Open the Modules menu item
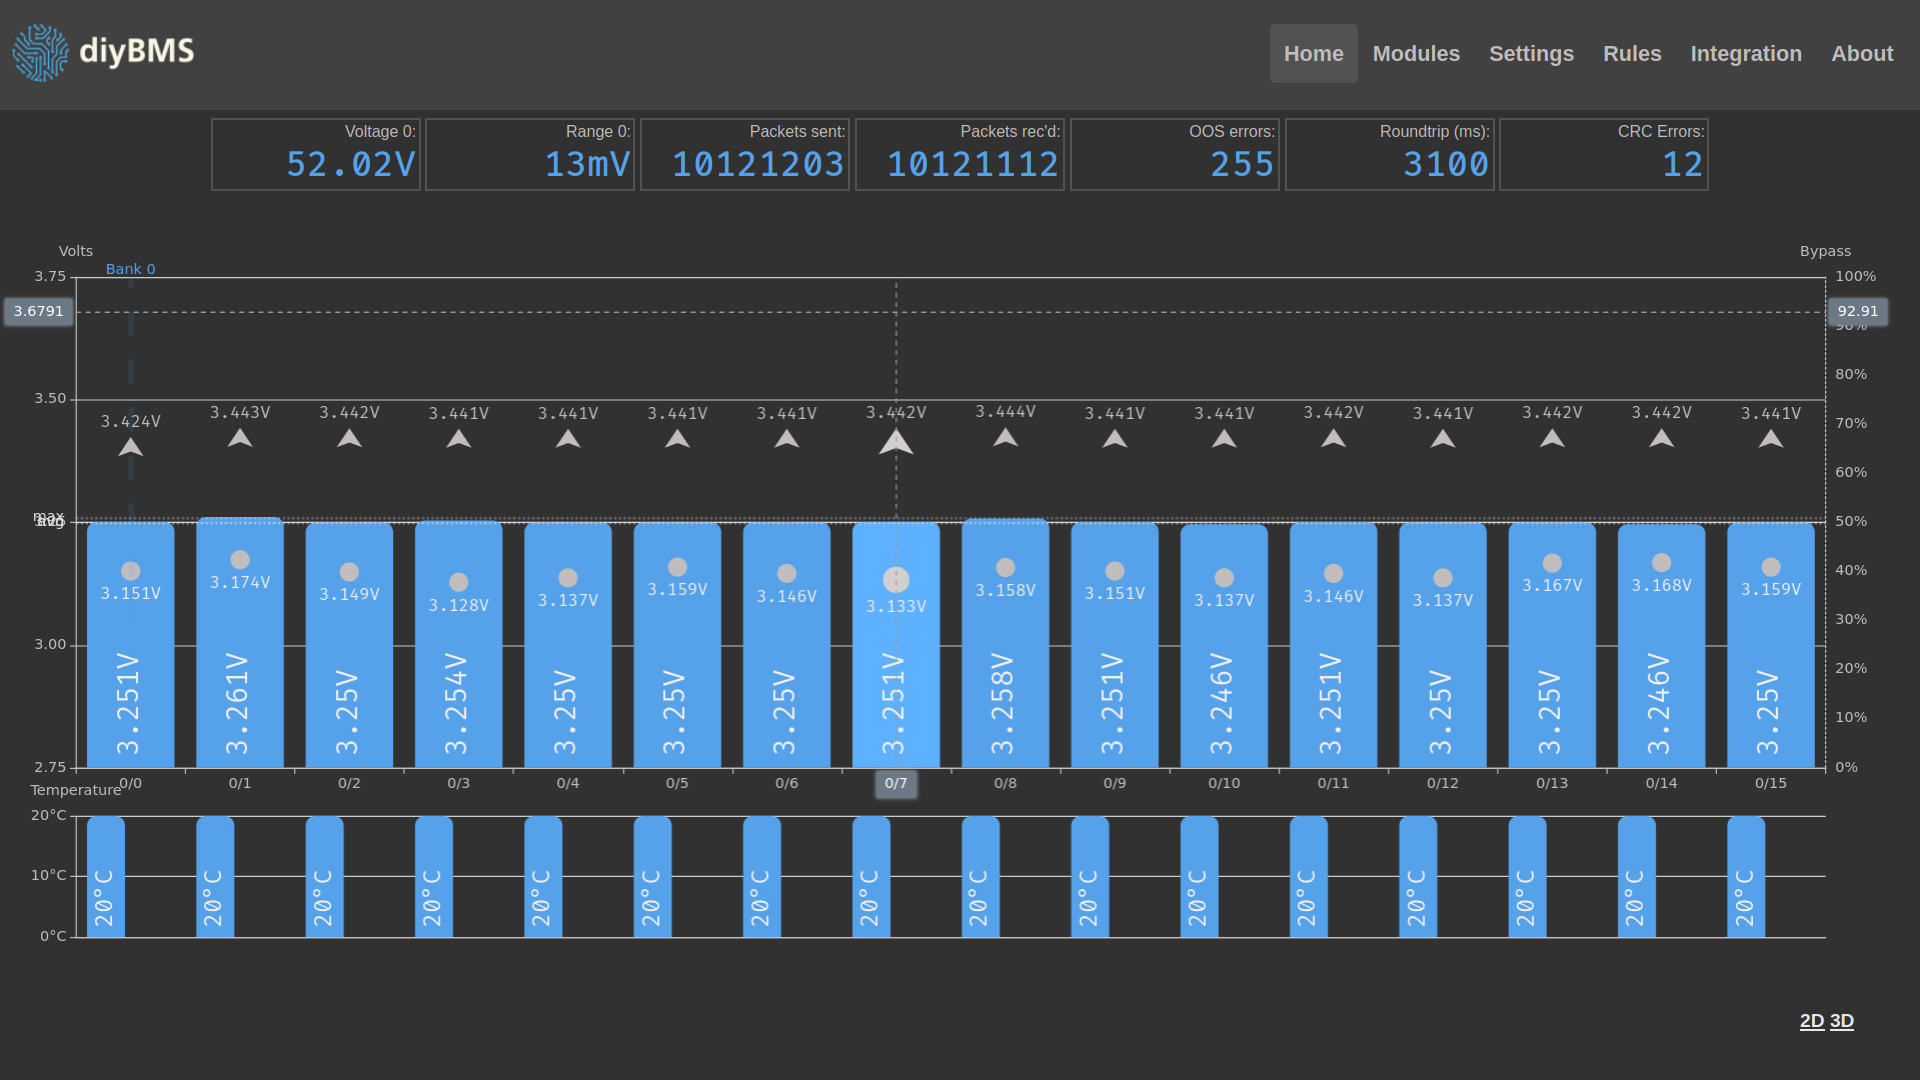1920x1080 pixels. [x=1415, y=54]
